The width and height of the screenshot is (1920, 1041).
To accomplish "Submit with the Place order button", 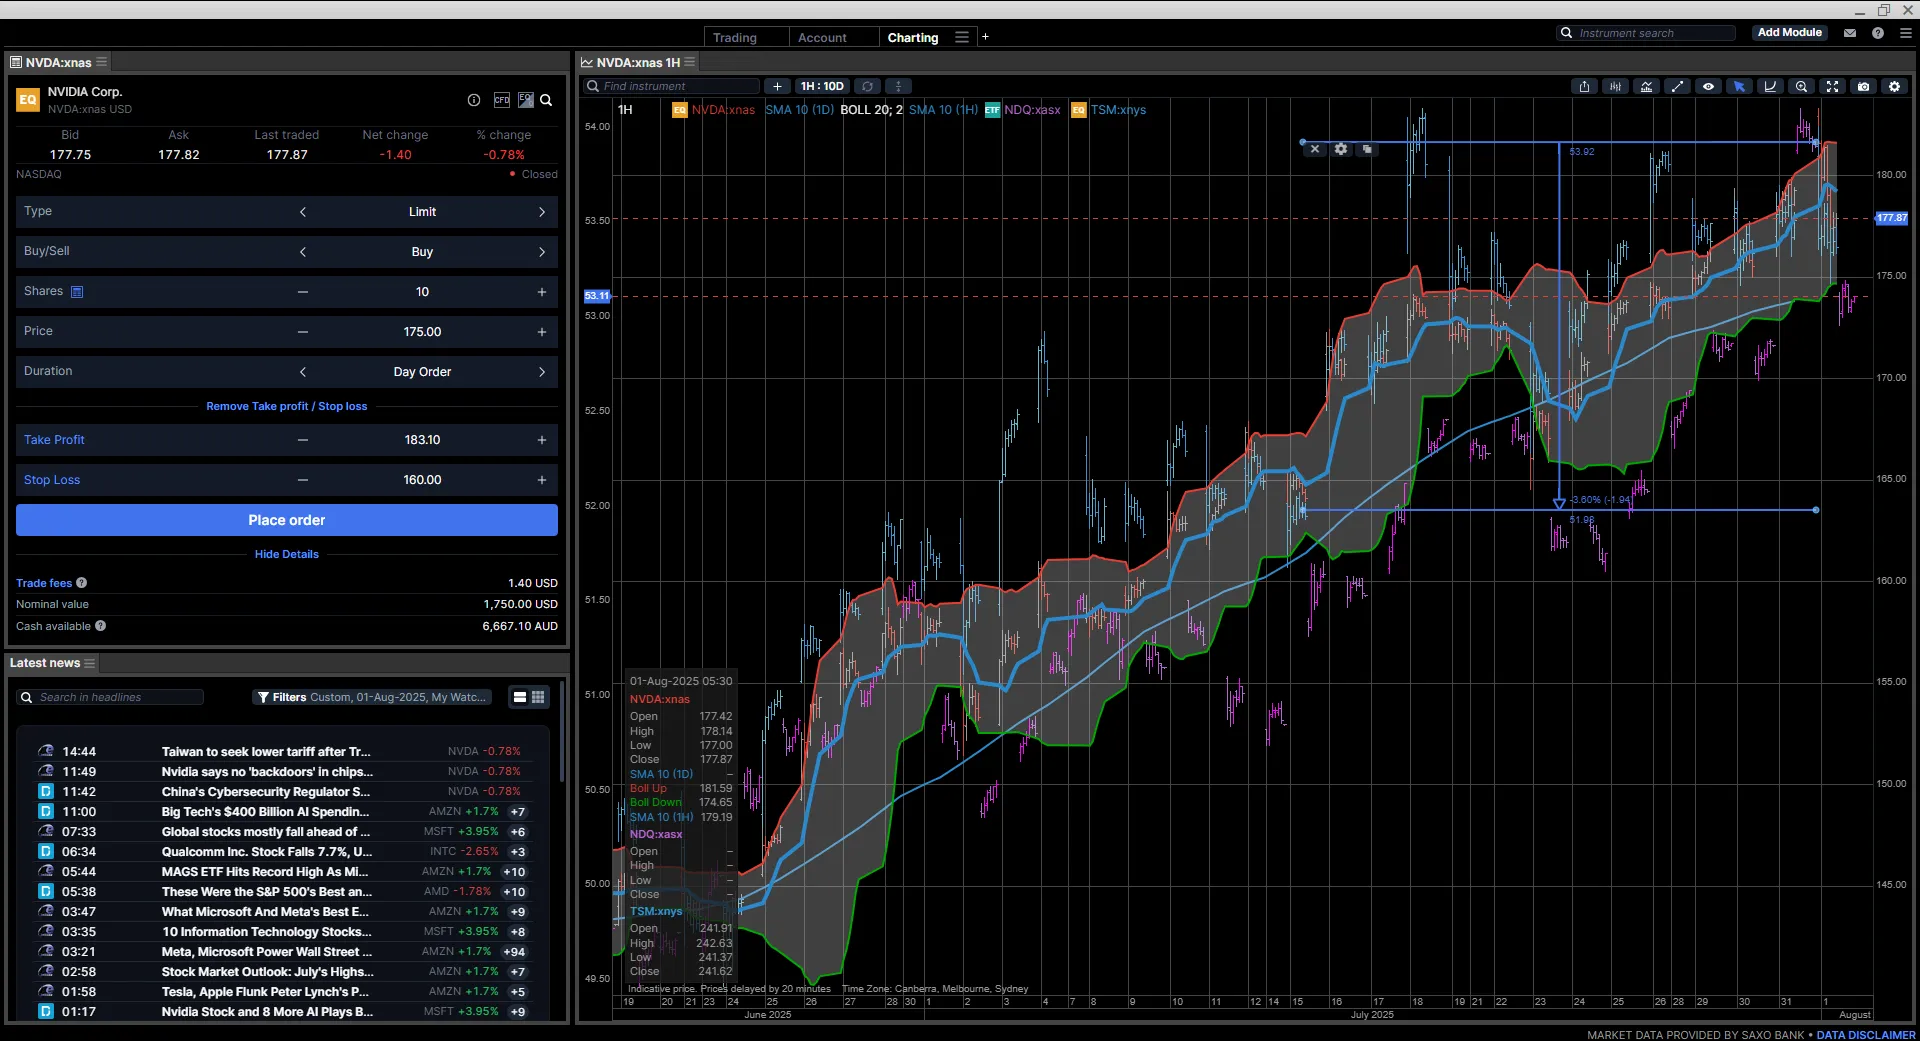I will [287, 520].
